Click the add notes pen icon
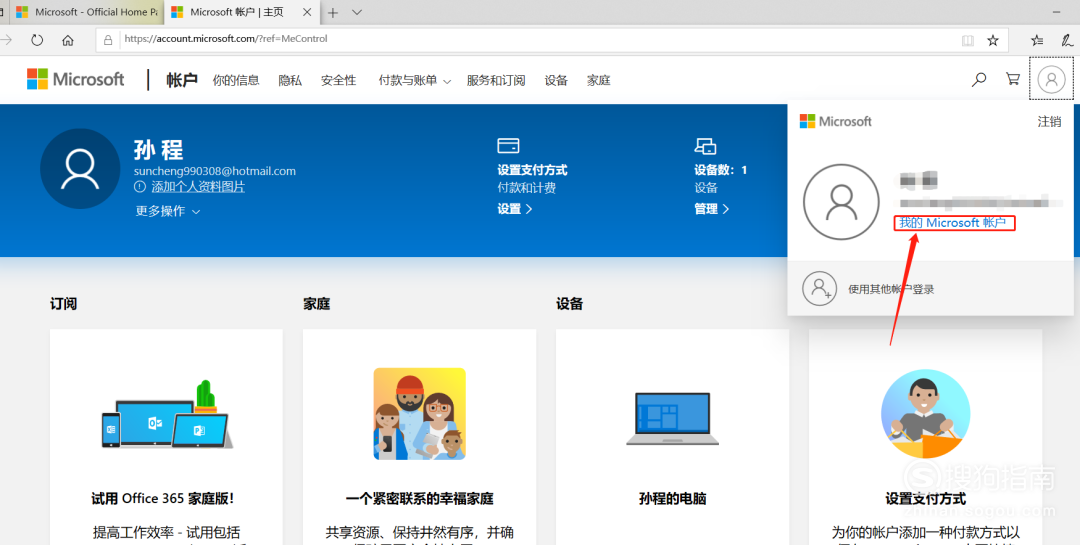 tap(1067, 41)
